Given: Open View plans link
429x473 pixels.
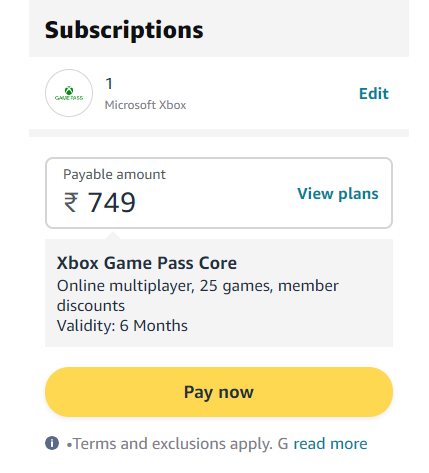Looking at the screenshot, I should point(338,194).
